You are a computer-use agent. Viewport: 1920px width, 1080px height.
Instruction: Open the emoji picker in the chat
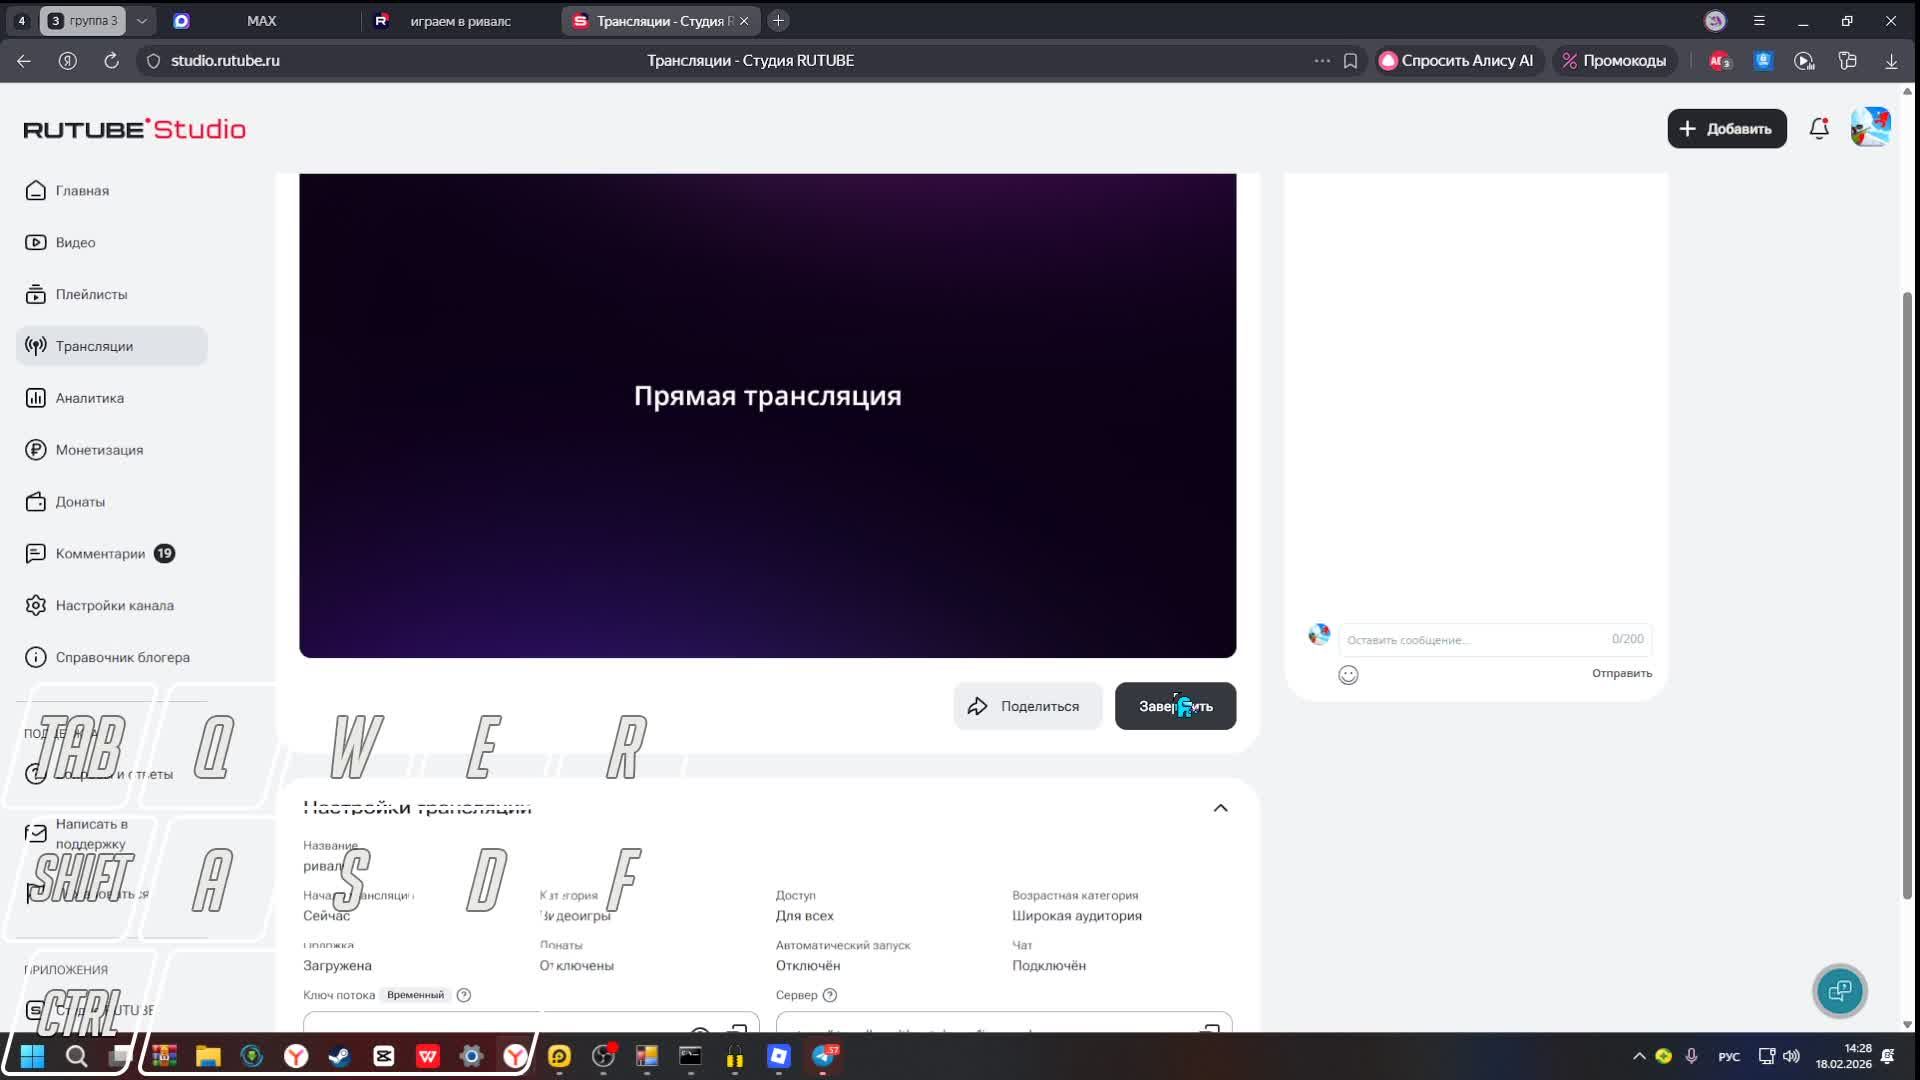pyautogui.click(x=1349, y=675)
